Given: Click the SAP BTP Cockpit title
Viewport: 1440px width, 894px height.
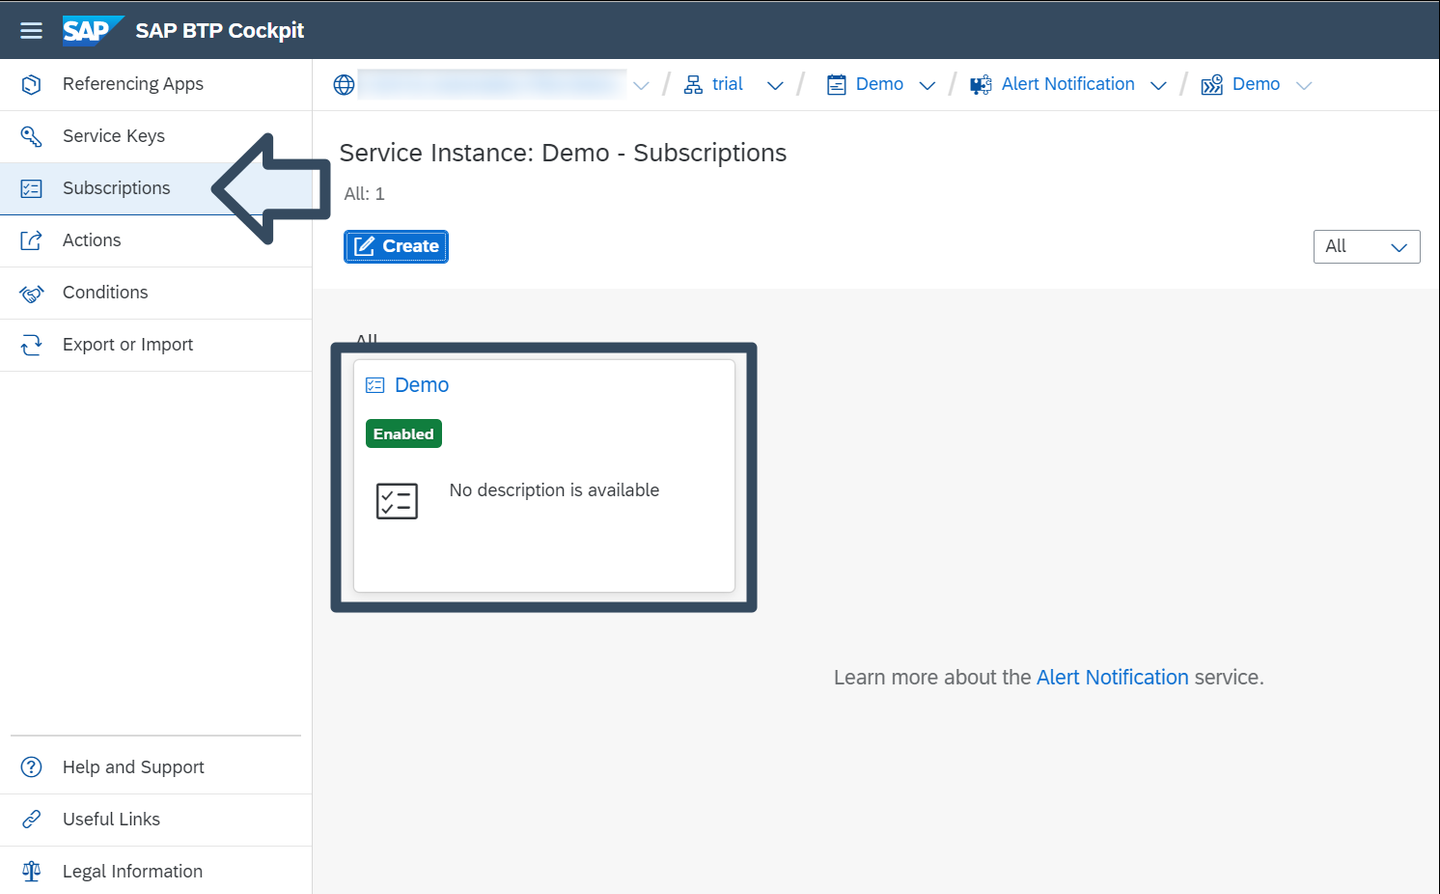Looking at the screenshot, I should (220, 31).
